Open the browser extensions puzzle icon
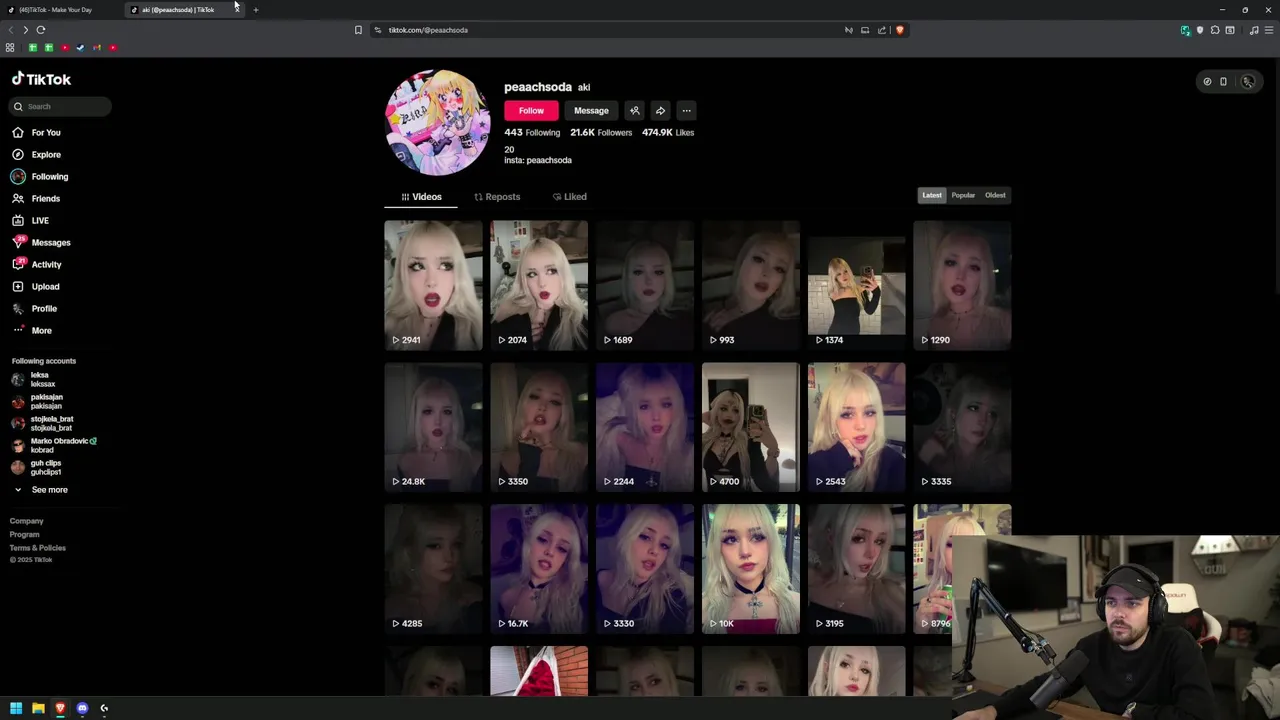 coord(1215,30)
